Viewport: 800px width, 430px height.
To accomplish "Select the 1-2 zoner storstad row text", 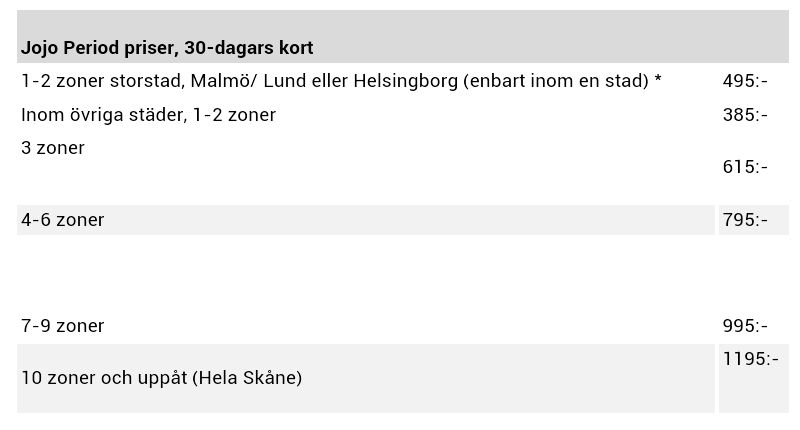I will point(341,81).
